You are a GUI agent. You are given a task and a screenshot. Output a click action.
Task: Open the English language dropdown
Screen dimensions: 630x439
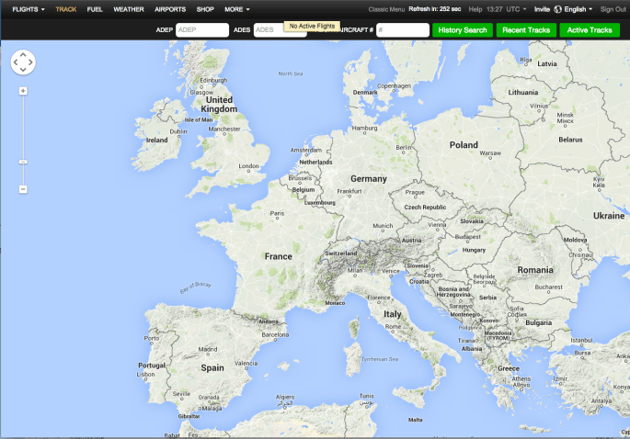pos(578,9)
